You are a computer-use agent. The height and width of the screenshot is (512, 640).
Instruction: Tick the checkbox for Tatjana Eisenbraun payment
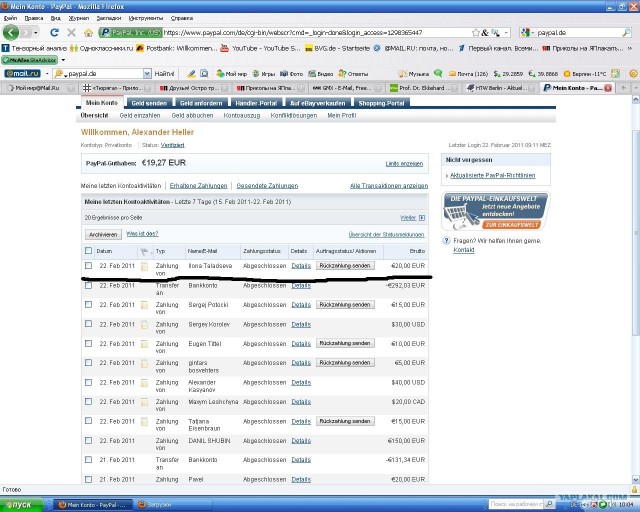coord(88,421)
